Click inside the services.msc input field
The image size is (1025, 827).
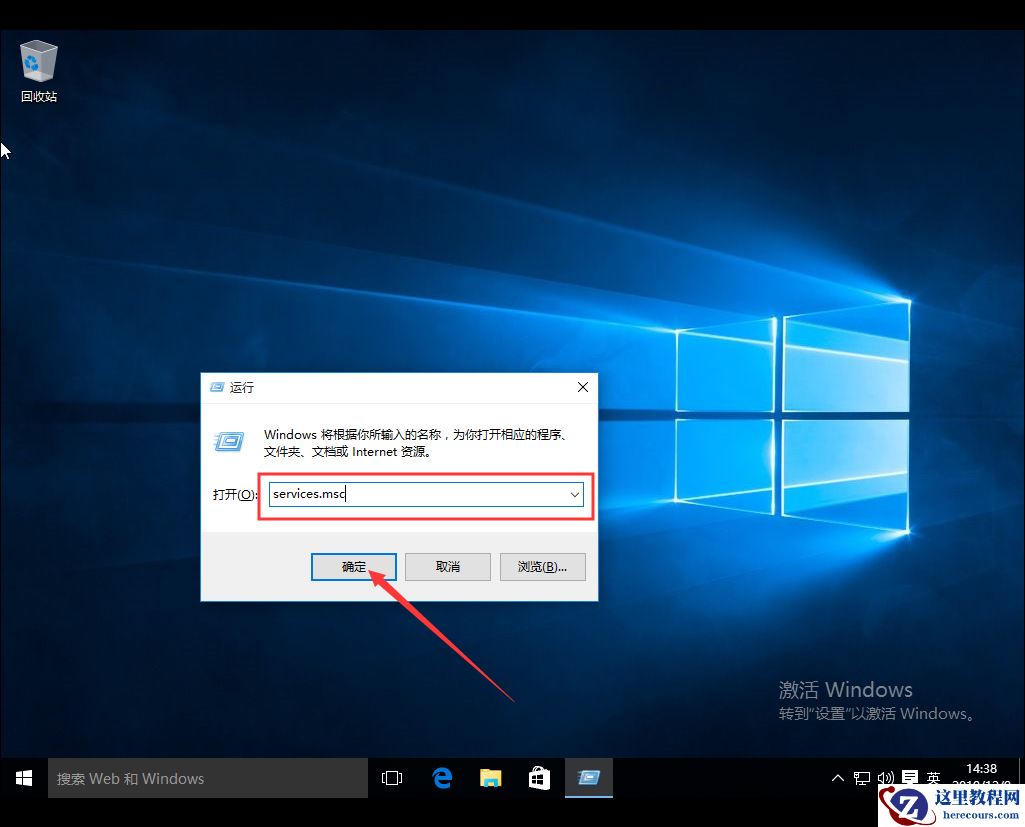tap(400, 494)
